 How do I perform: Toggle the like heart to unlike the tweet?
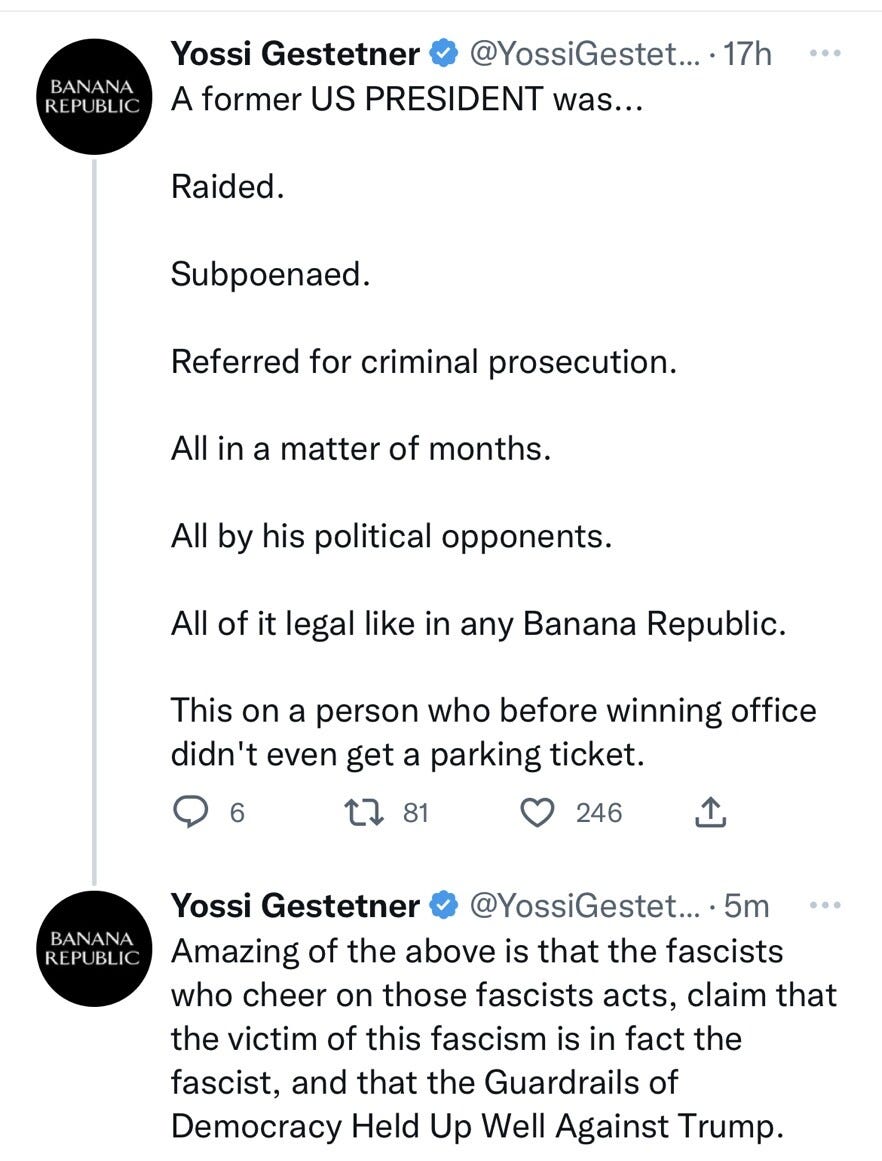tap(536, 812)
